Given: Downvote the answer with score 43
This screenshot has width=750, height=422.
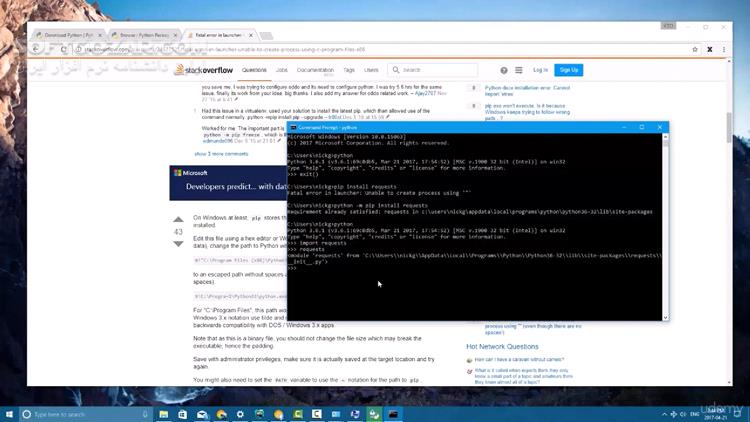Looking at the screenshot, I should tap(178, 244).
